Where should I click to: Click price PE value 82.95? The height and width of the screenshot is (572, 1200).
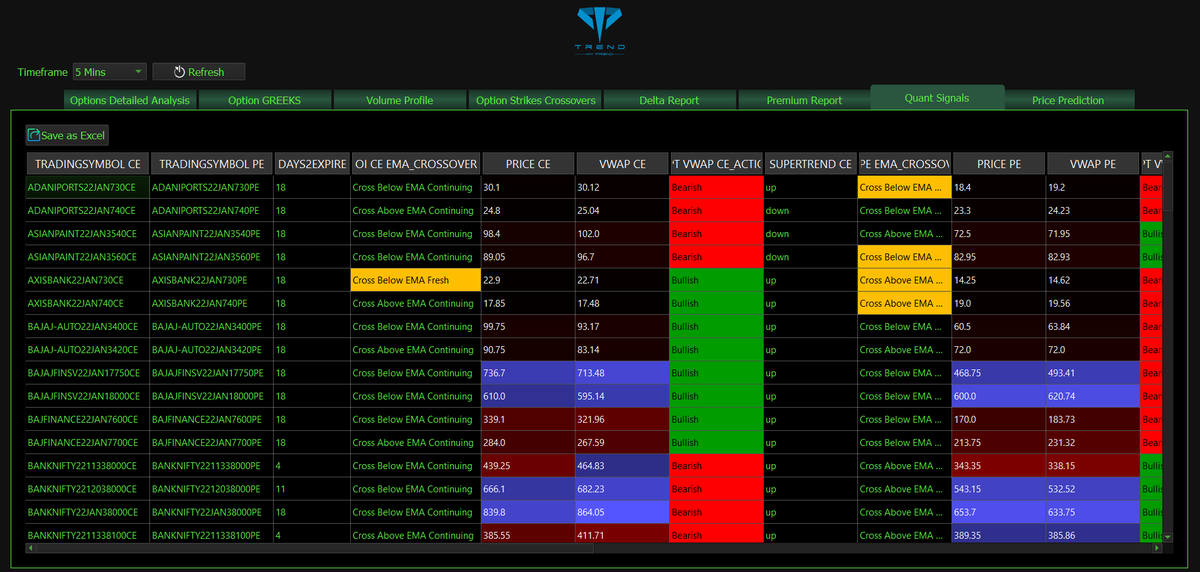[x=998, y=257]
